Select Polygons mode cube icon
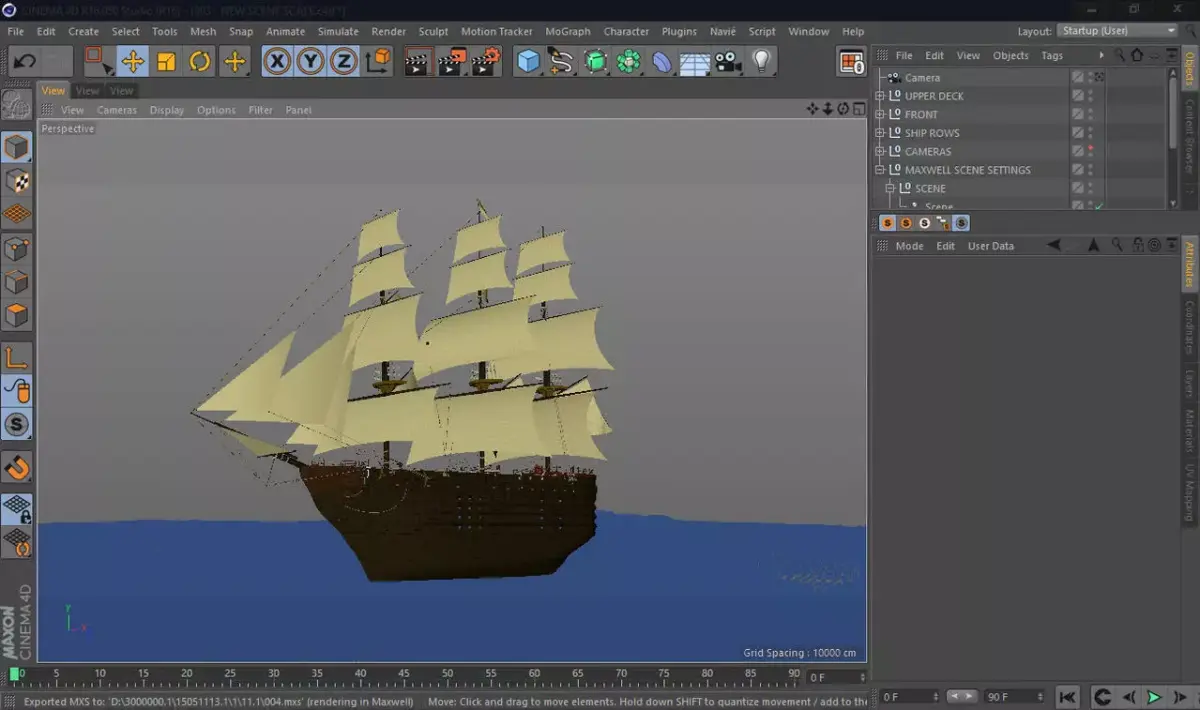The width and height of the screenshot is (1200, 710). (x=16, y=316)
